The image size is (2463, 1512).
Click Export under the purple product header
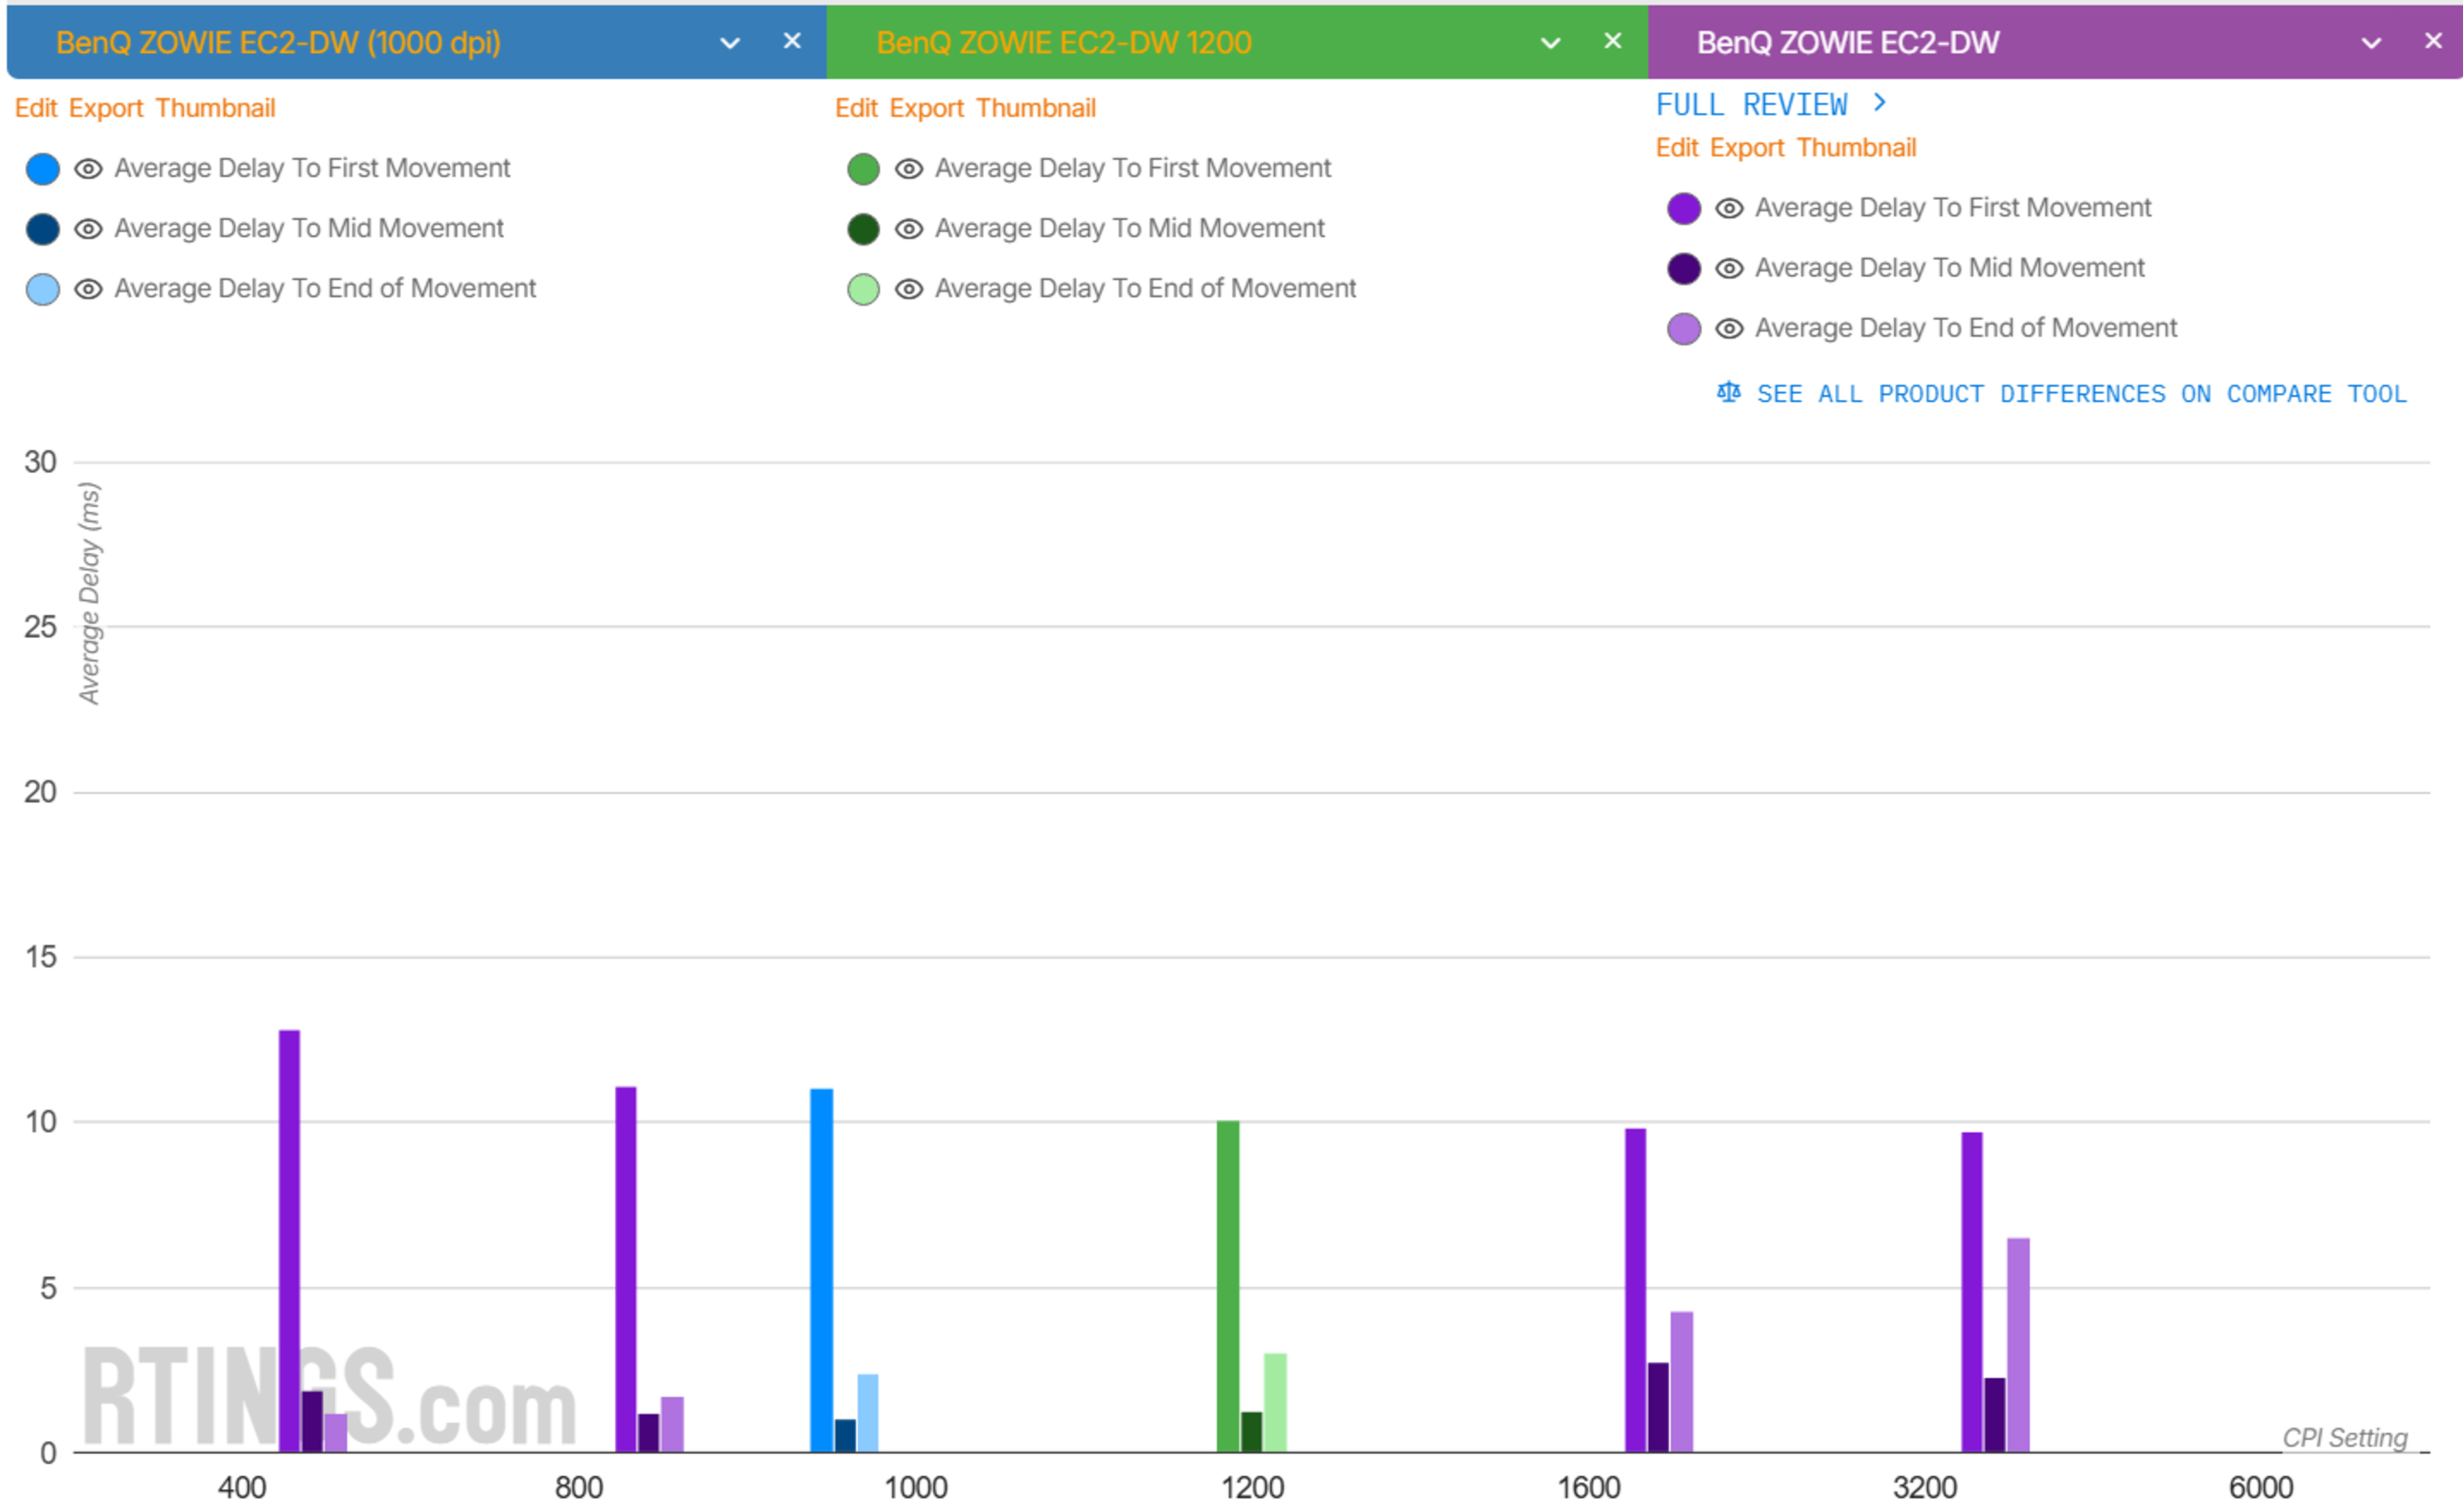(1747, 148)
